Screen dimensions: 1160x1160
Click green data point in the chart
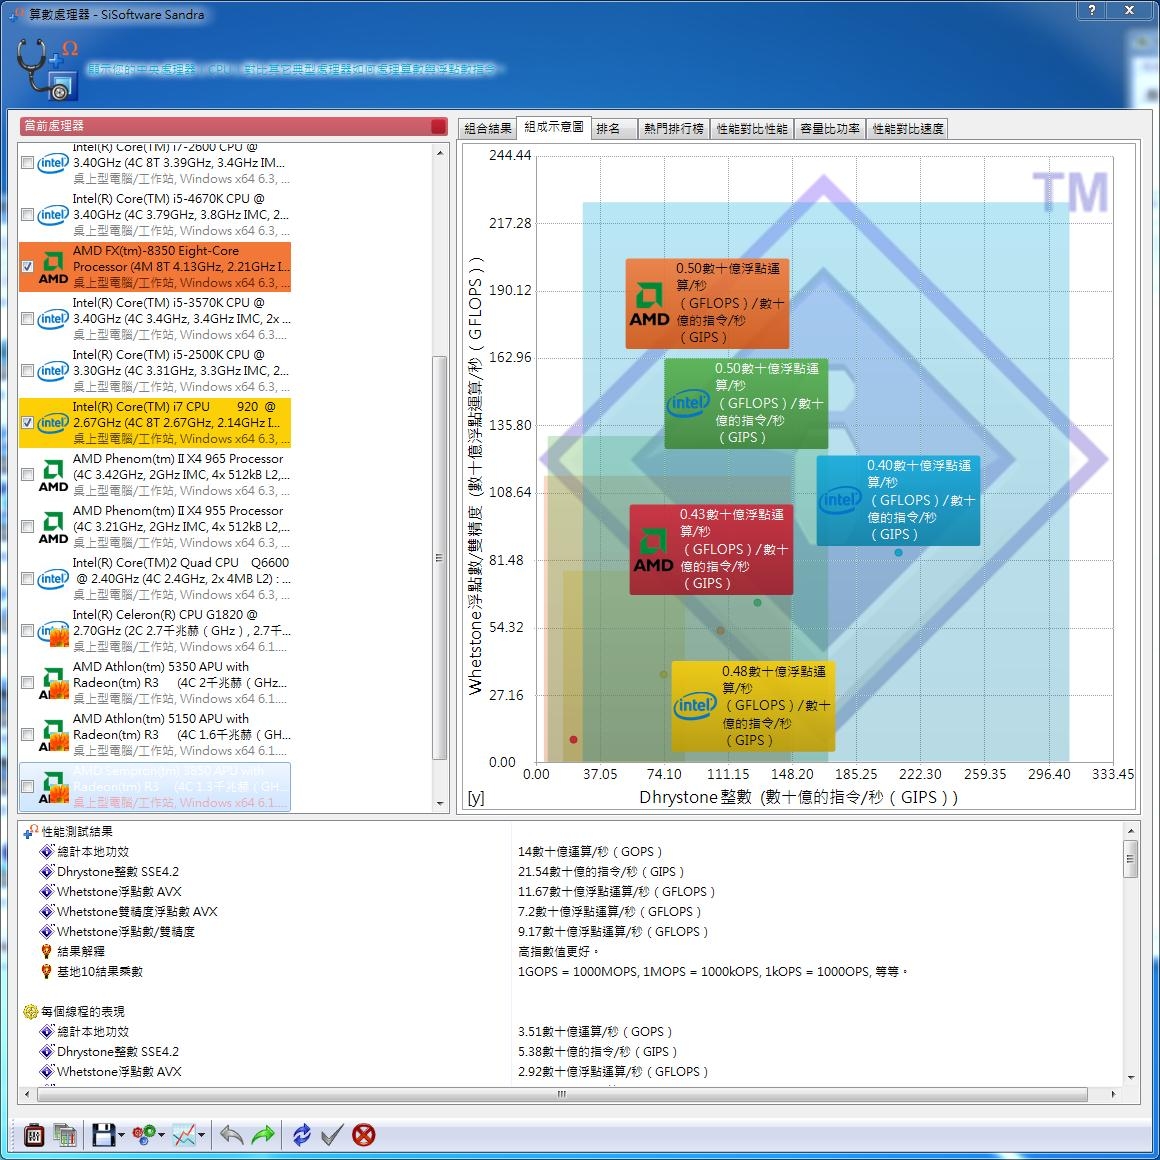tap(757, 603)
